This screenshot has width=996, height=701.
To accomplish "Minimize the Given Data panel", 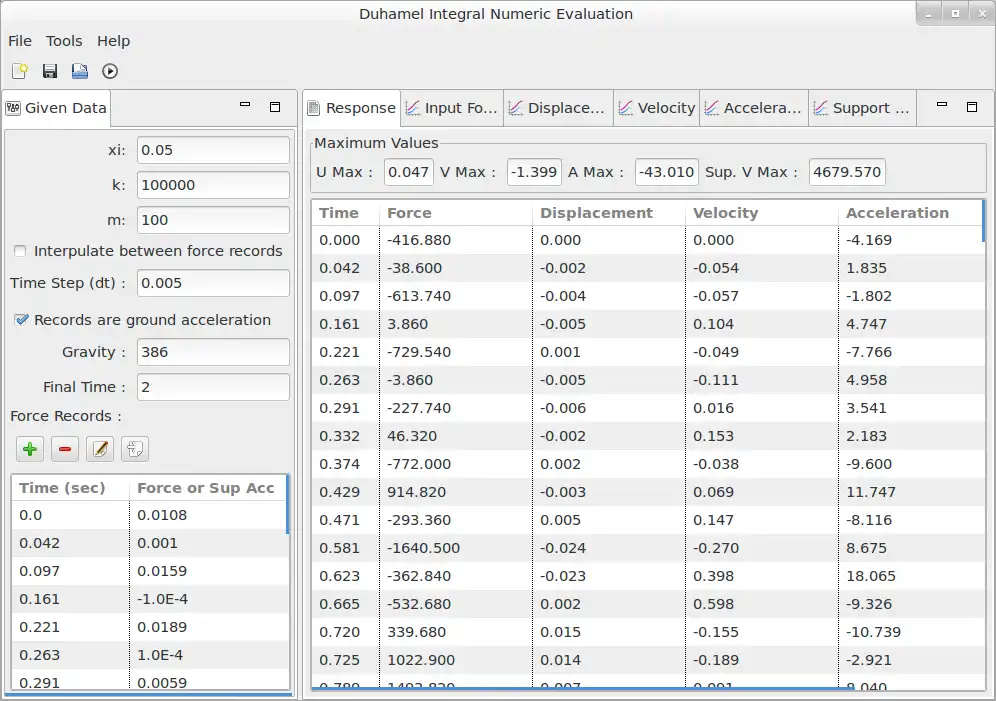I will (245, 106).
